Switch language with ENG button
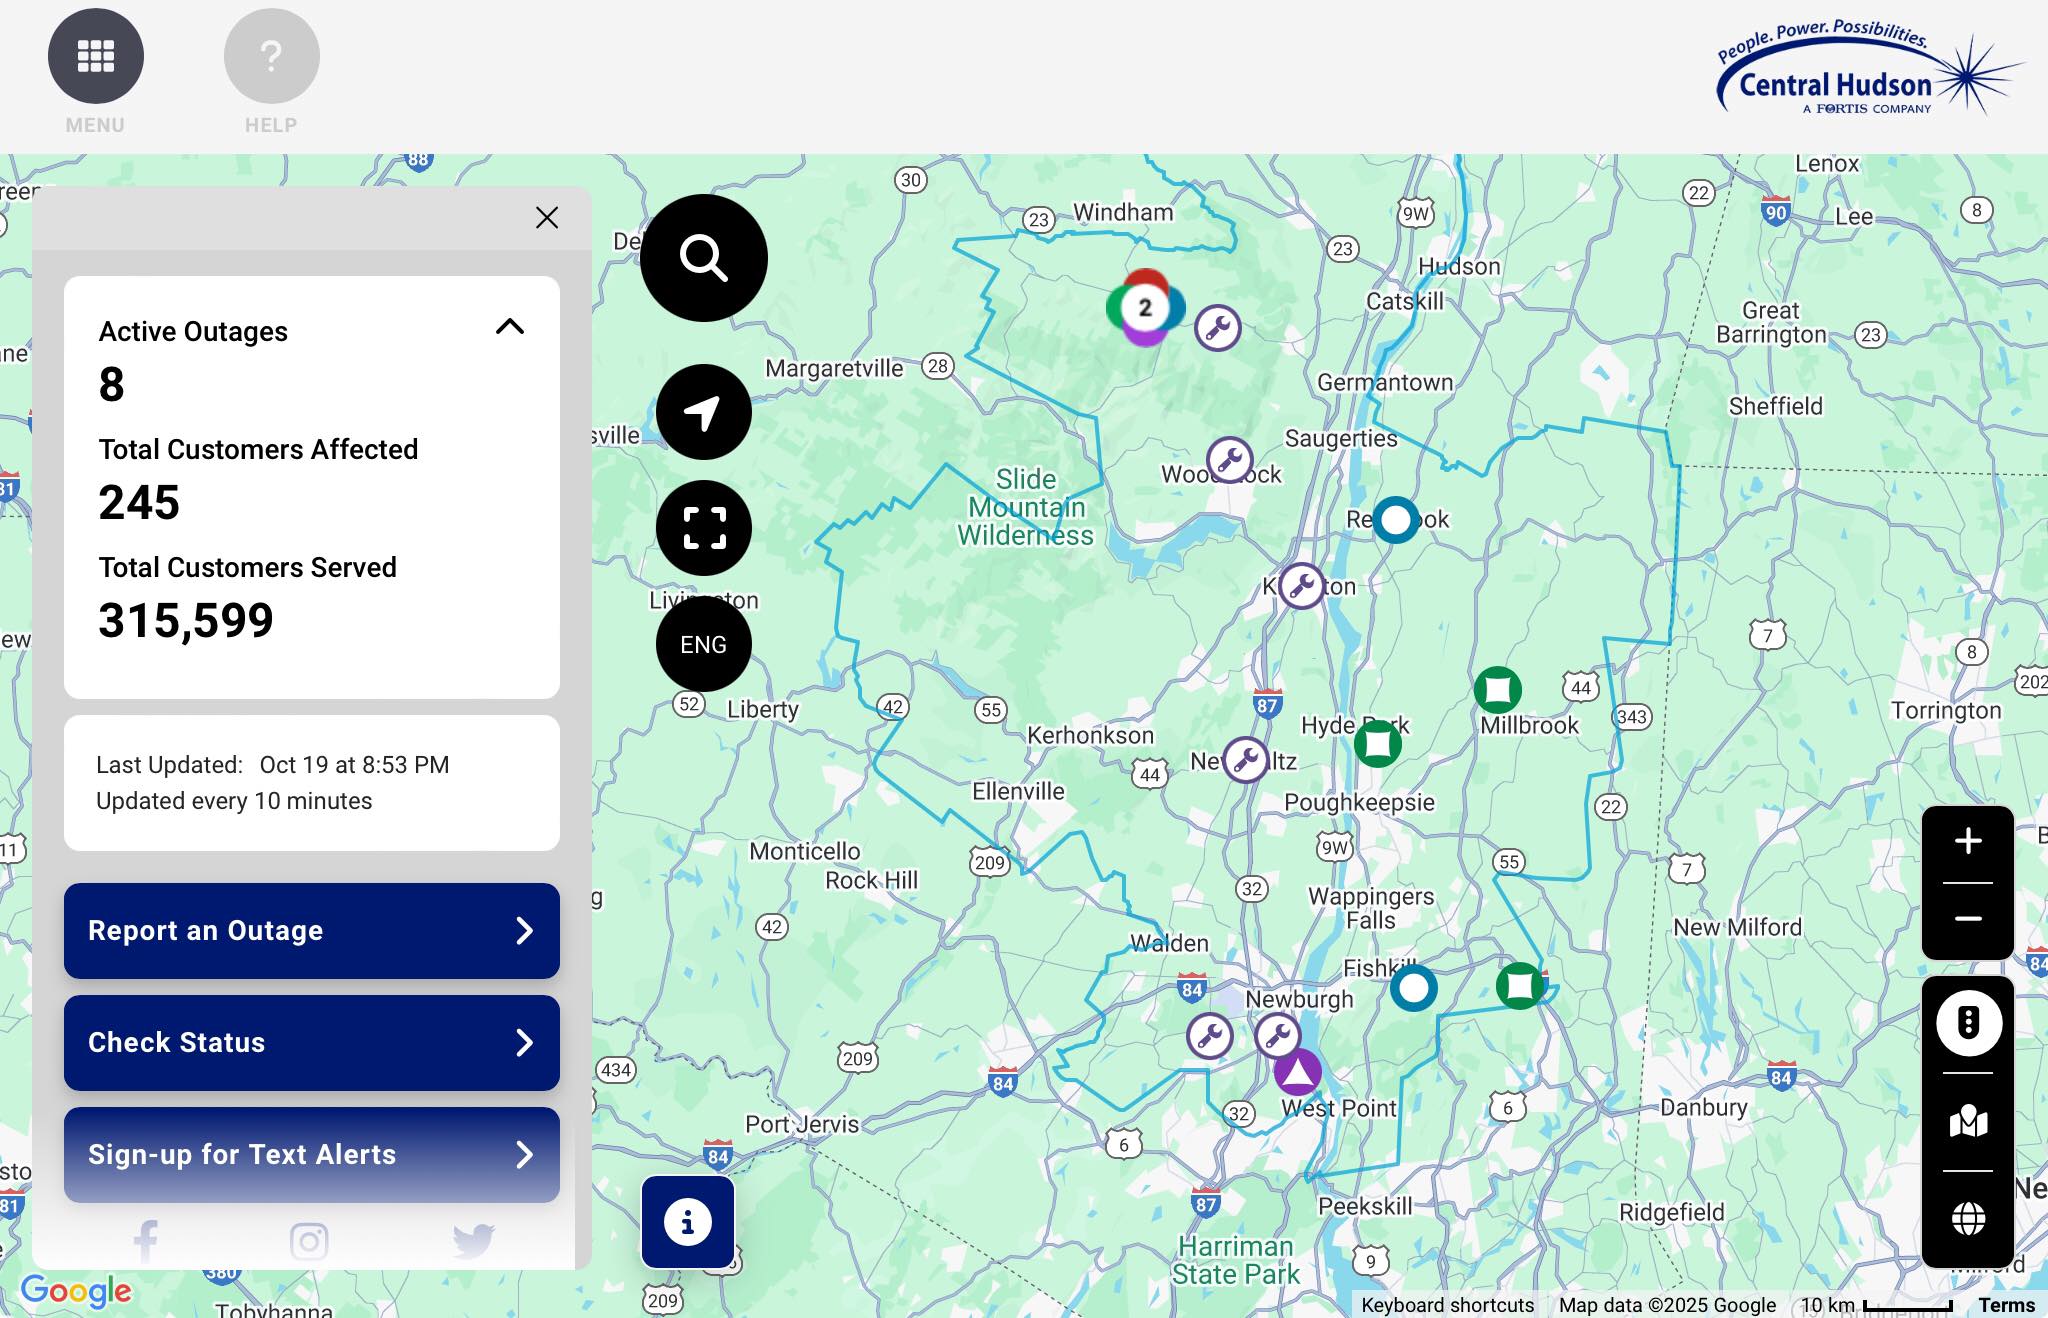 coord(704,644)
